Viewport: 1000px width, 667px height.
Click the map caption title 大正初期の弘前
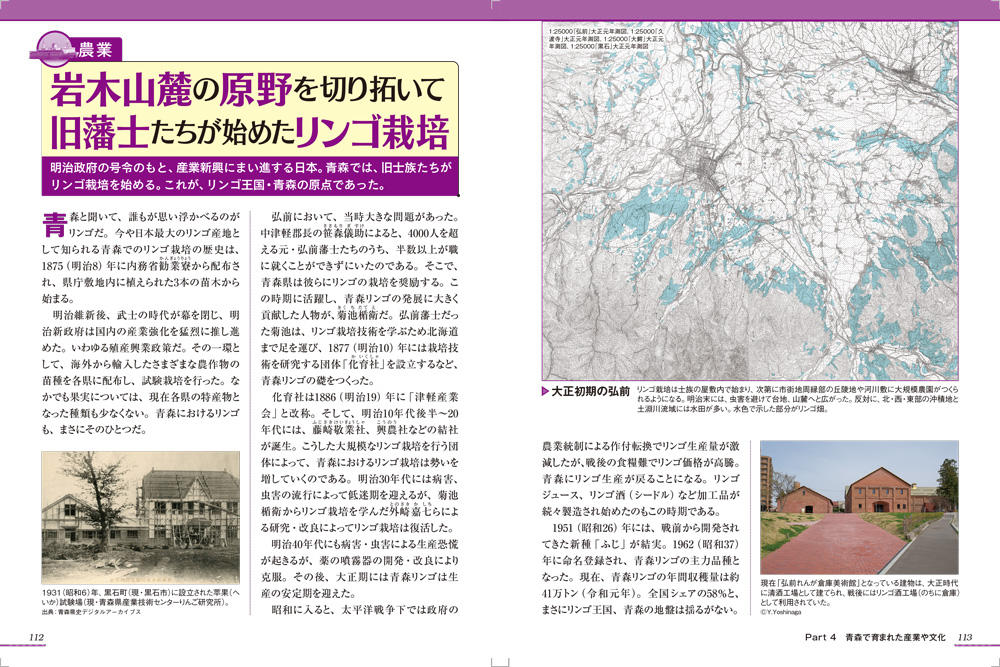coord(591,392)
